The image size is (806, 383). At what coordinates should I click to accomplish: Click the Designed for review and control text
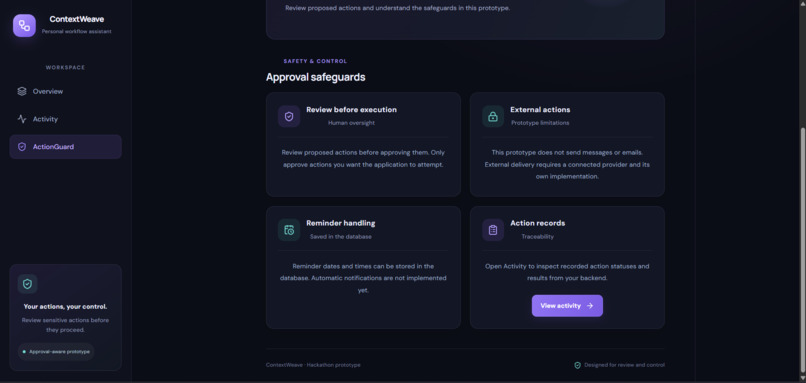click(625, 365)
